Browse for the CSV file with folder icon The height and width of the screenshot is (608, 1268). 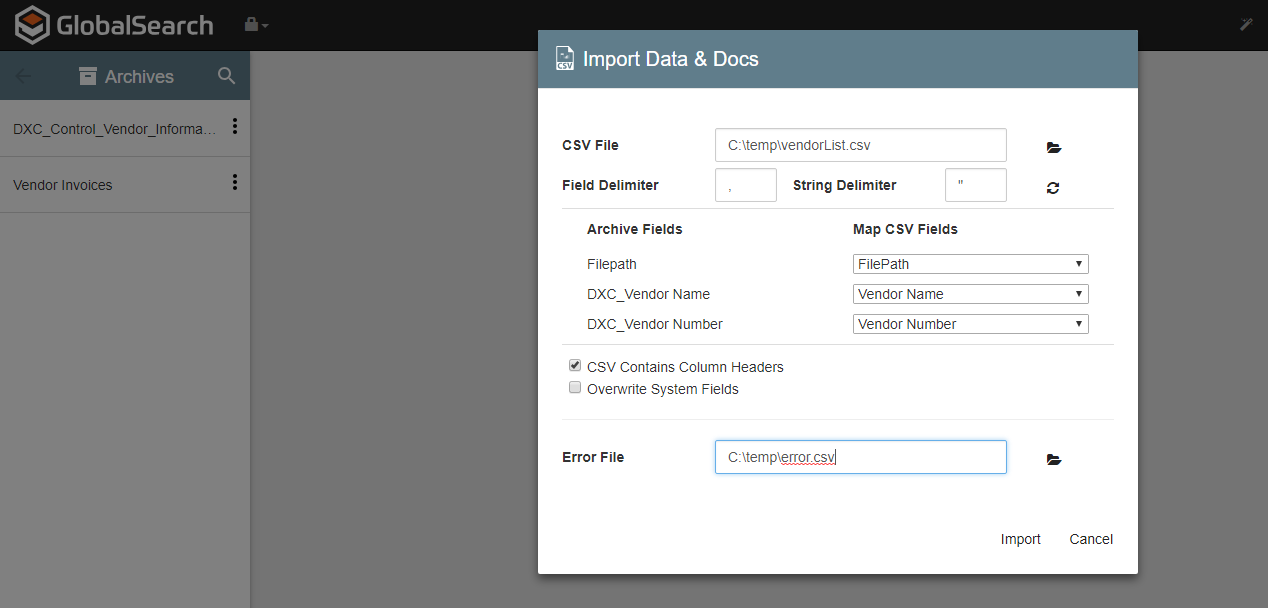coord(1053,147)
